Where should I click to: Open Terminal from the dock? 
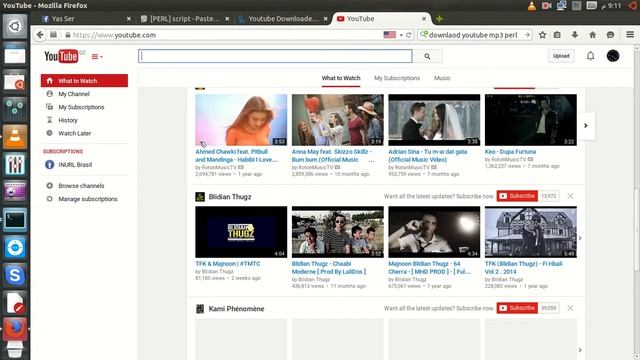click(x=15, y=220)
